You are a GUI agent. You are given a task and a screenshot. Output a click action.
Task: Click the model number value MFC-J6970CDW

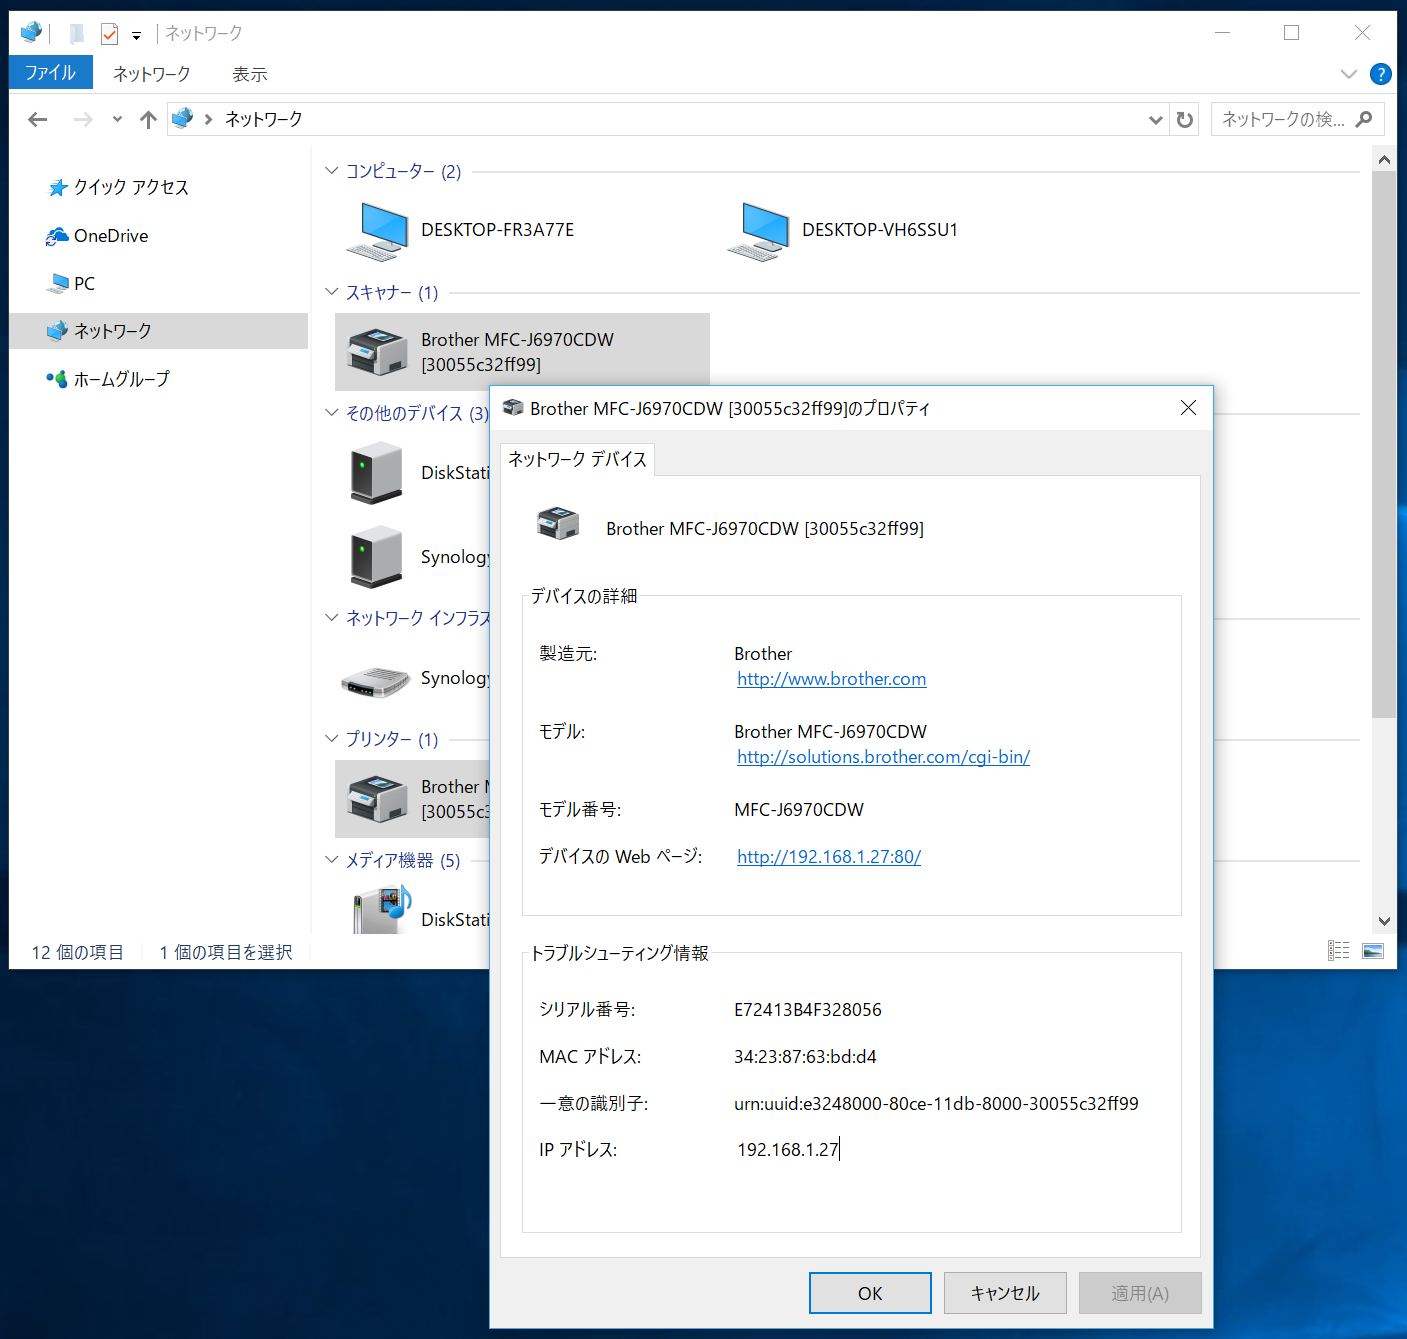[x=799, y=810]
